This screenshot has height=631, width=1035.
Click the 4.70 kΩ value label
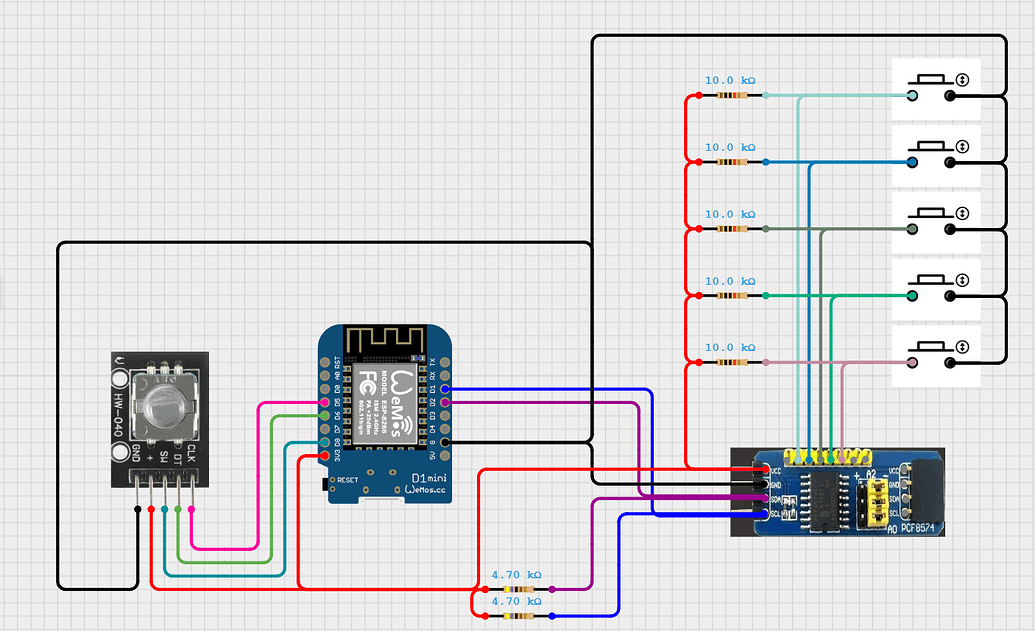point(519,574)
